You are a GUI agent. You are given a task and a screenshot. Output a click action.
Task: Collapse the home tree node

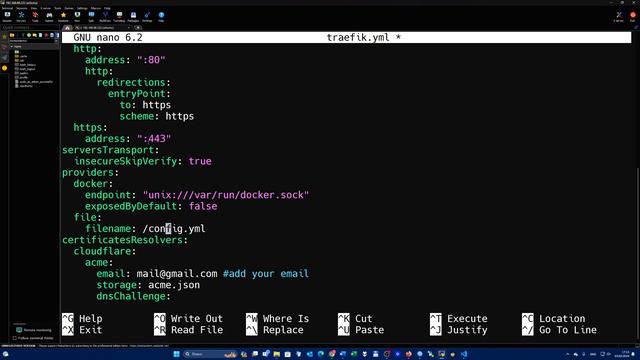click(11, 47)
